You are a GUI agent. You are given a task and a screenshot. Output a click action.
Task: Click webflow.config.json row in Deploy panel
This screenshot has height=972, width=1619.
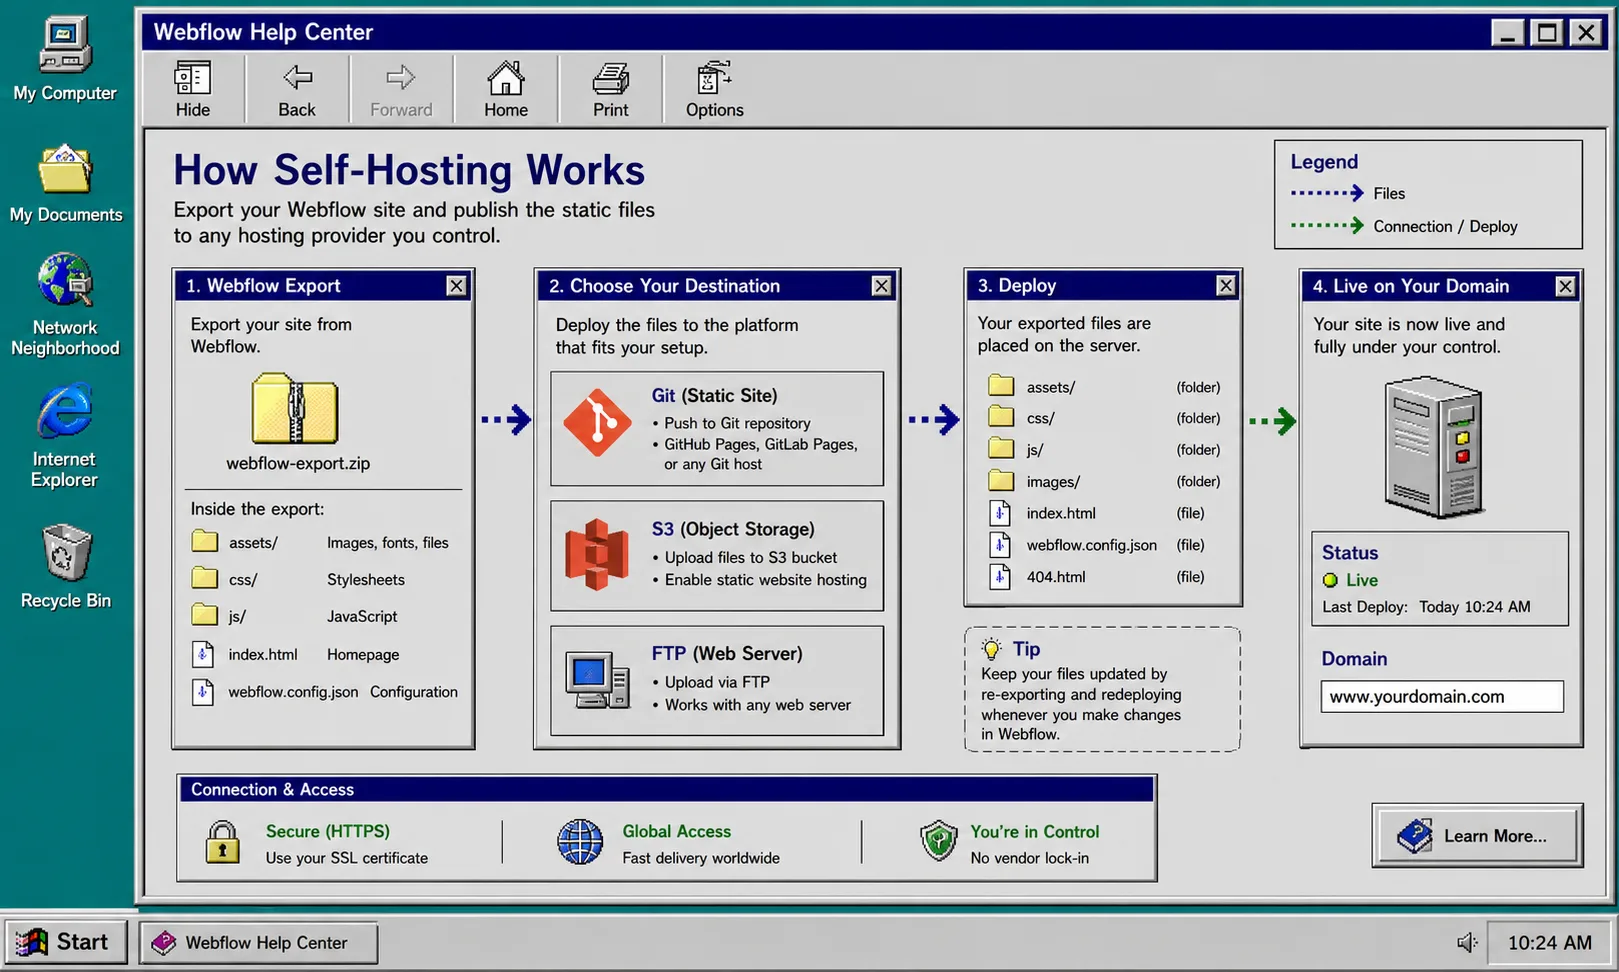click(x=1104, y=545)
